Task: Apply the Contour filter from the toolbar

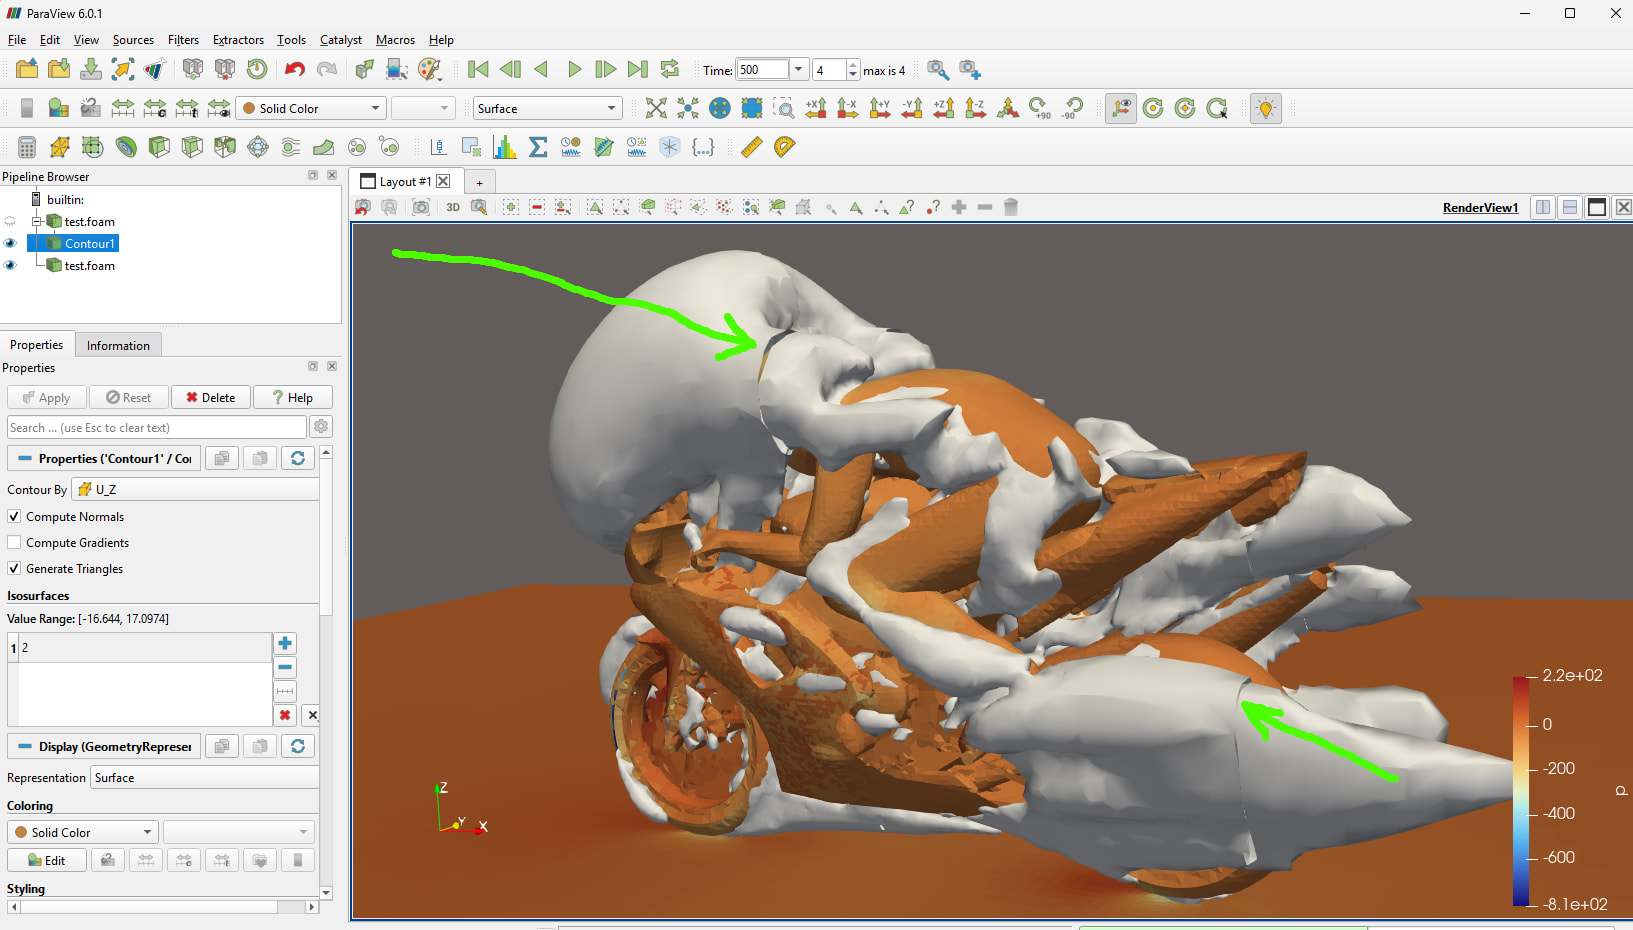Action: 126,147
